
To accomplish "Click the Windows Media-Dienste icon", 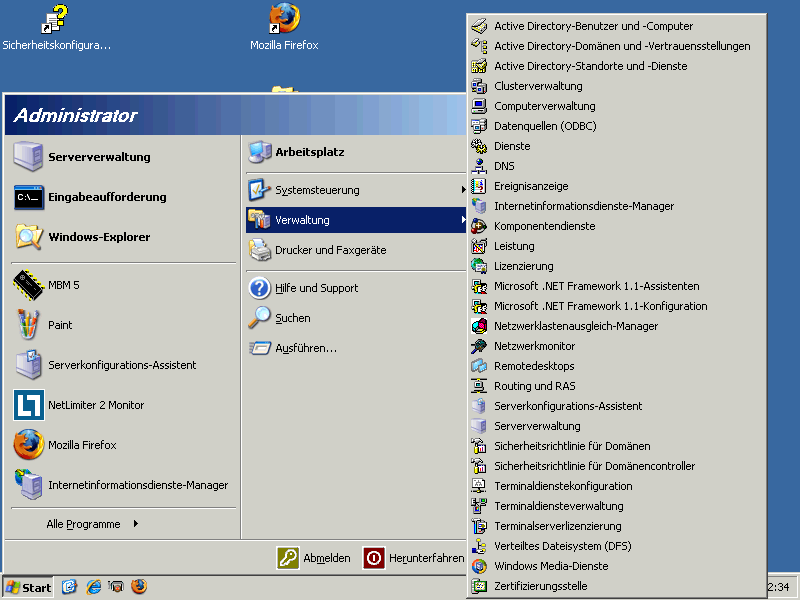I will tap(479, 566).
